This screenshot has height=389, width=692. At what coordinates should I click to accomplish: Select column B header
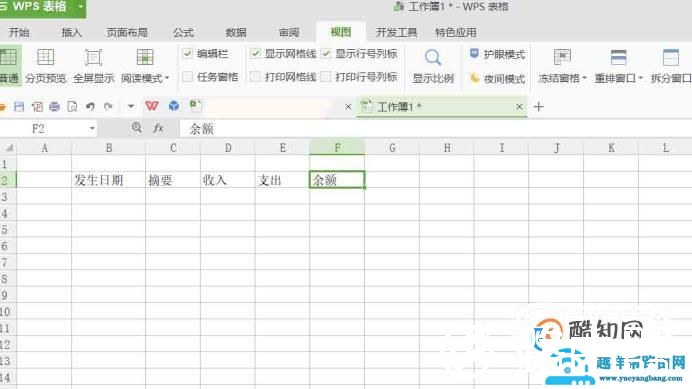click(x=109, y=148)
